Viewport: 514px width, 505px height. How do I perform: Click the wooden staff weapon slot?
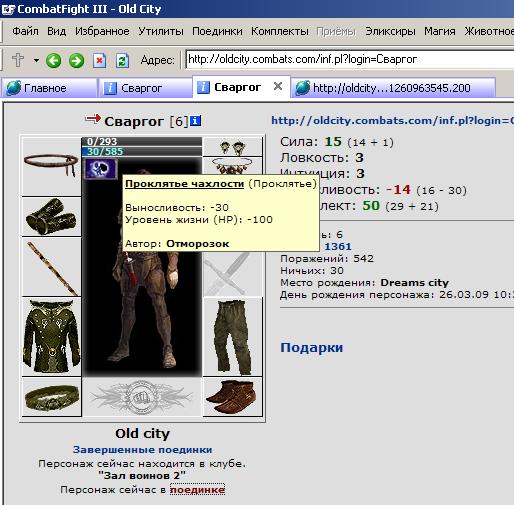click(51, 267)
